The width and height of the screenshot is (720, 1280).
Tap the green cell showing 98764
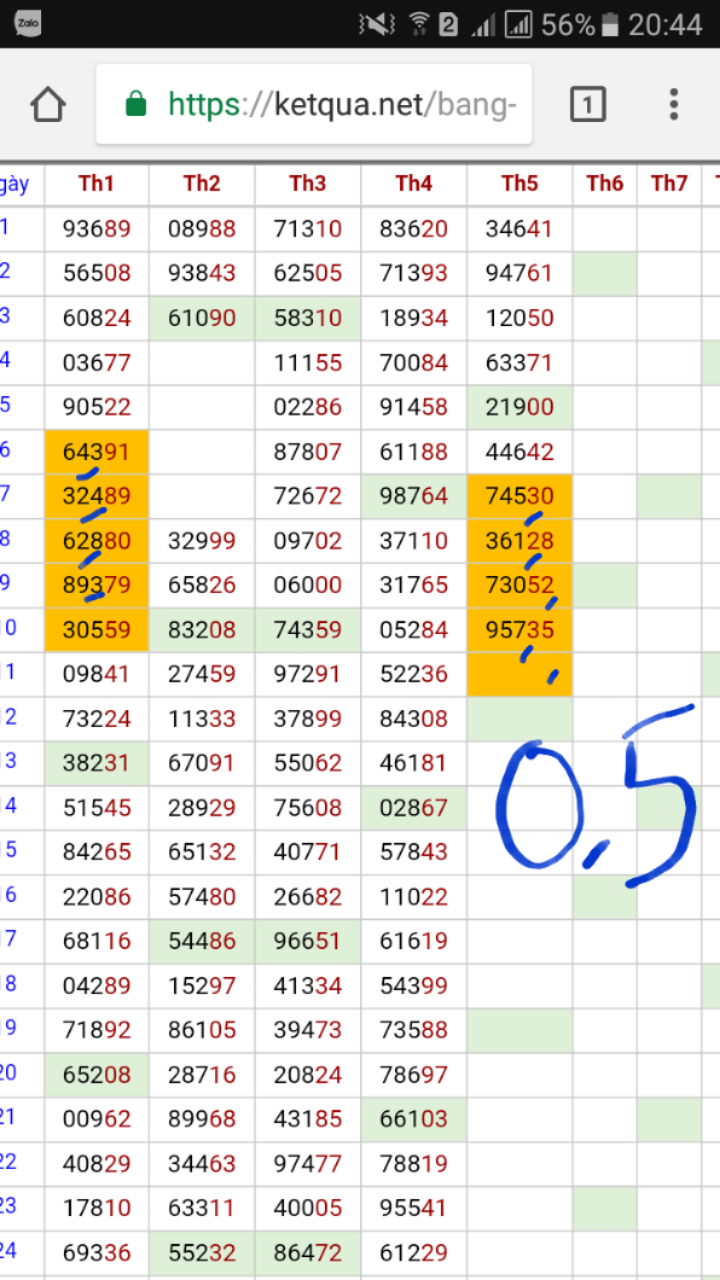pos(414,497)
